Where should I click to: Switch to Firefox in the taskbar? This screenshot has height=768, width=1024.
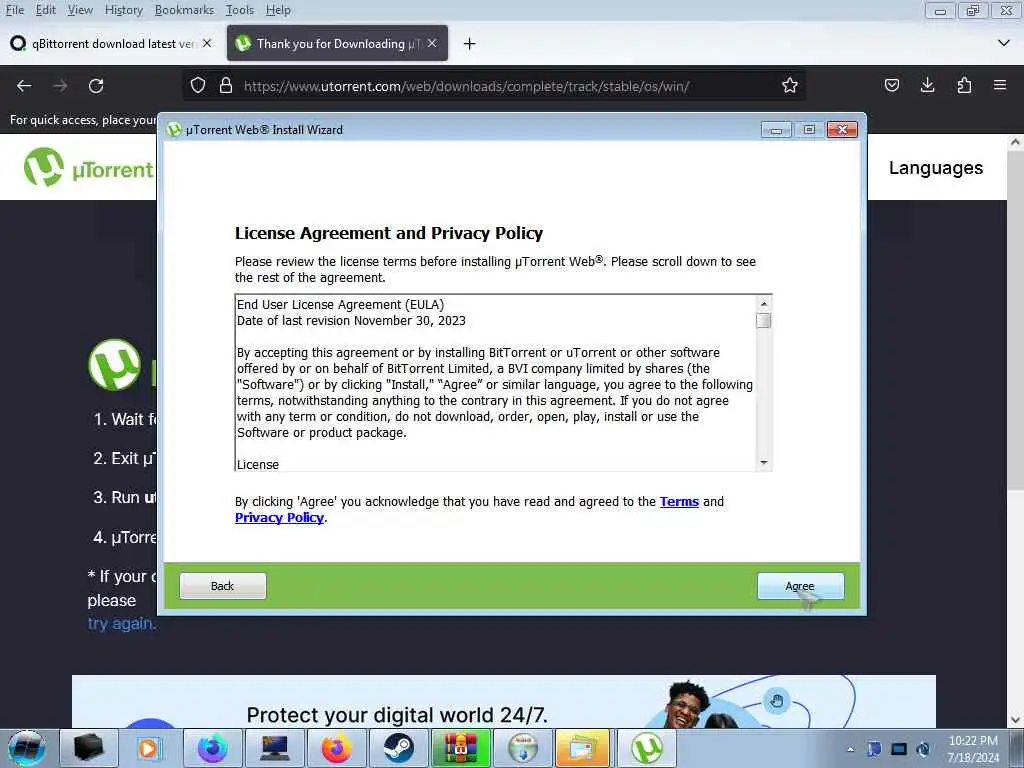(x=336, y=748)
